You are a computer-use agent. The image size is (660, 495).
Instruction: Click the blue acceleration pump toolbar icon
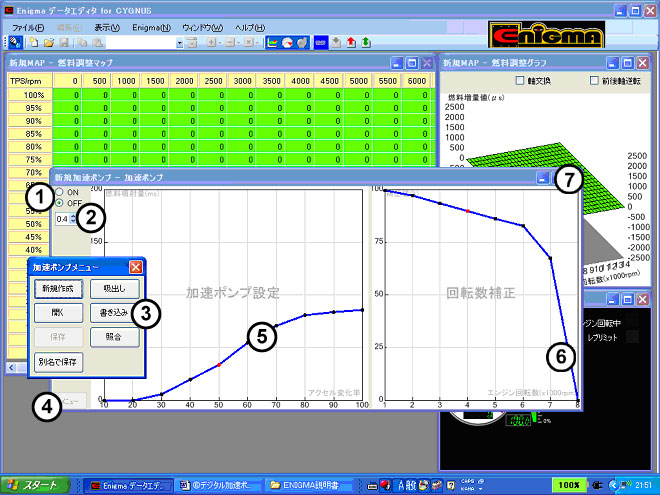pyautogui.click(x=321, y=43)
